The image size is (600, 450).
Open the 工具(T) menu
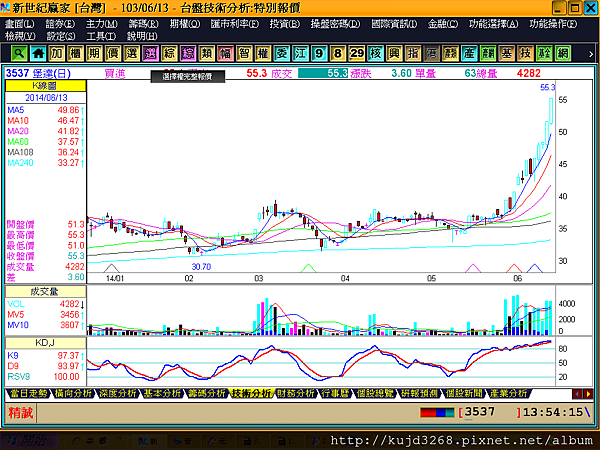tap(101, 36)
